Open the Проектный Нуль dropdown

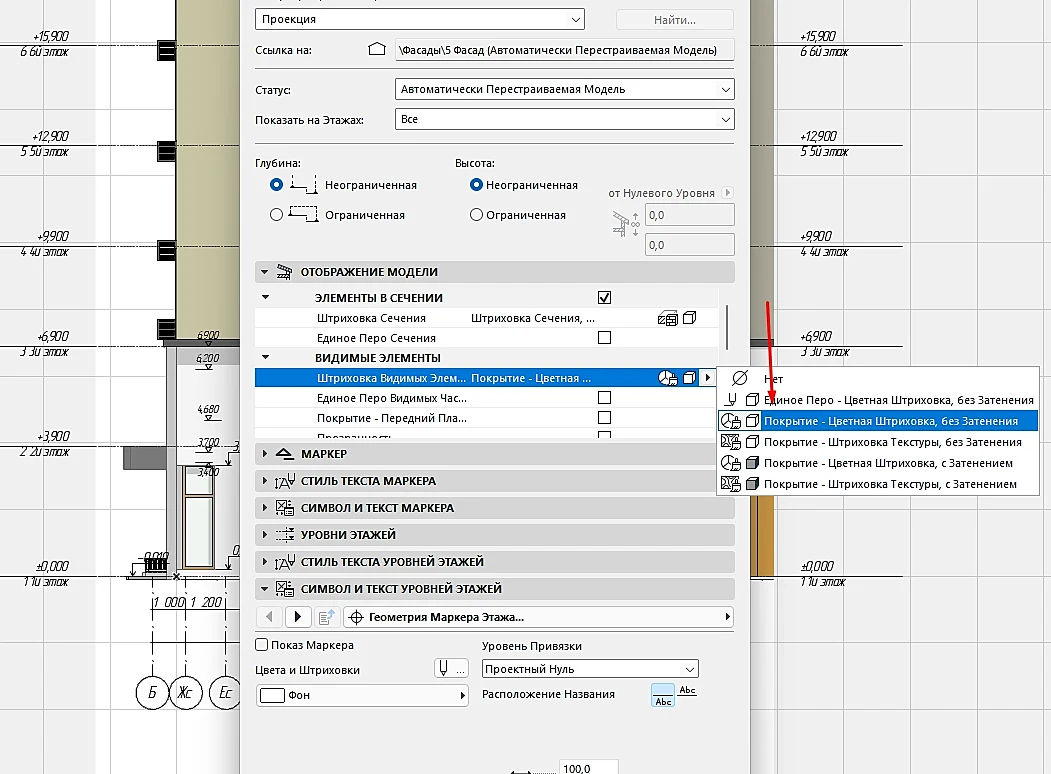point(590,669)
